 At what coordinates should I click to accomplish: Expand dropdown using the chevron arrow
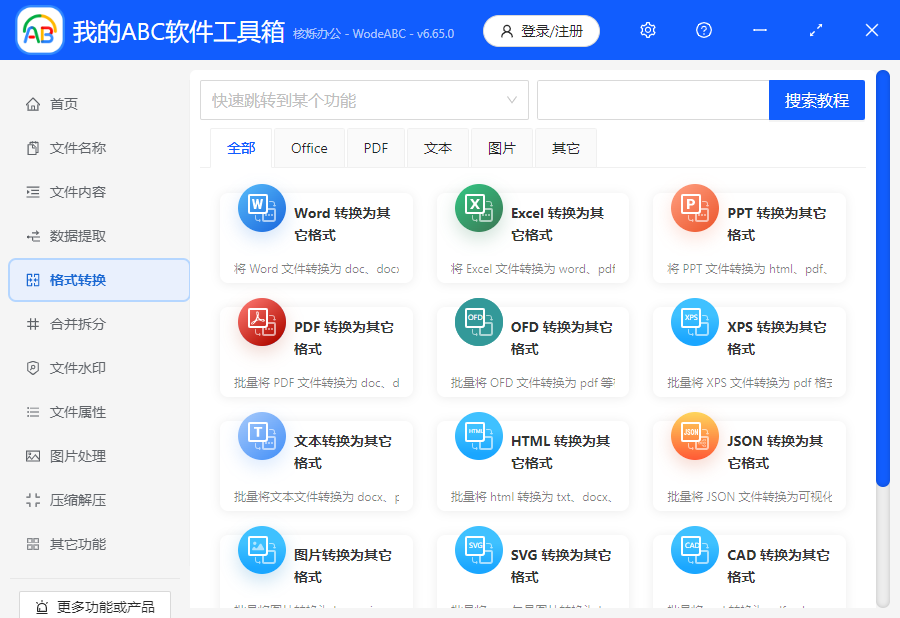pos(511,100)
